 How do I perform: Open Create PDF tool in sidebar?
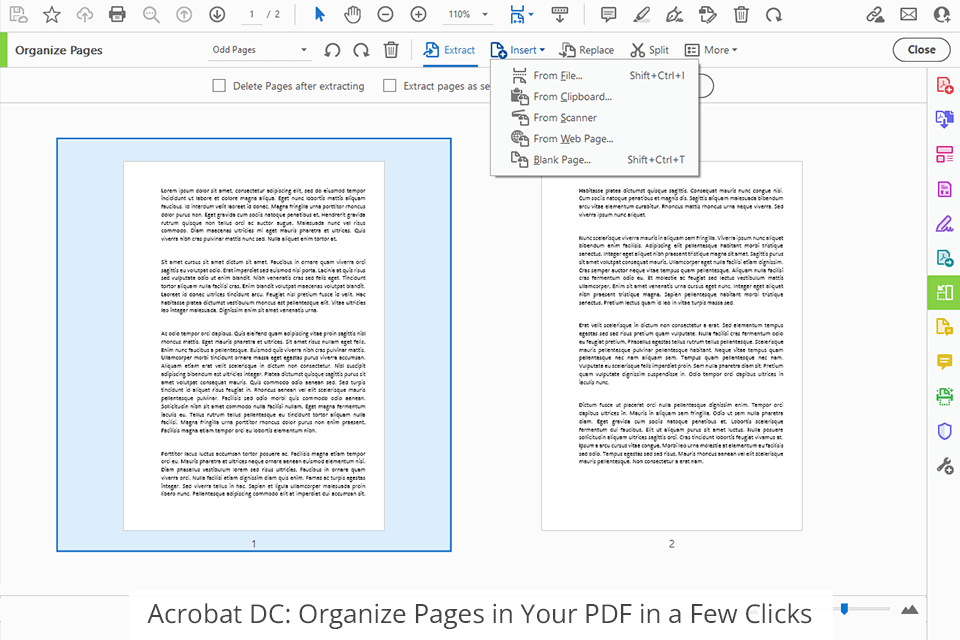(944, 85)
